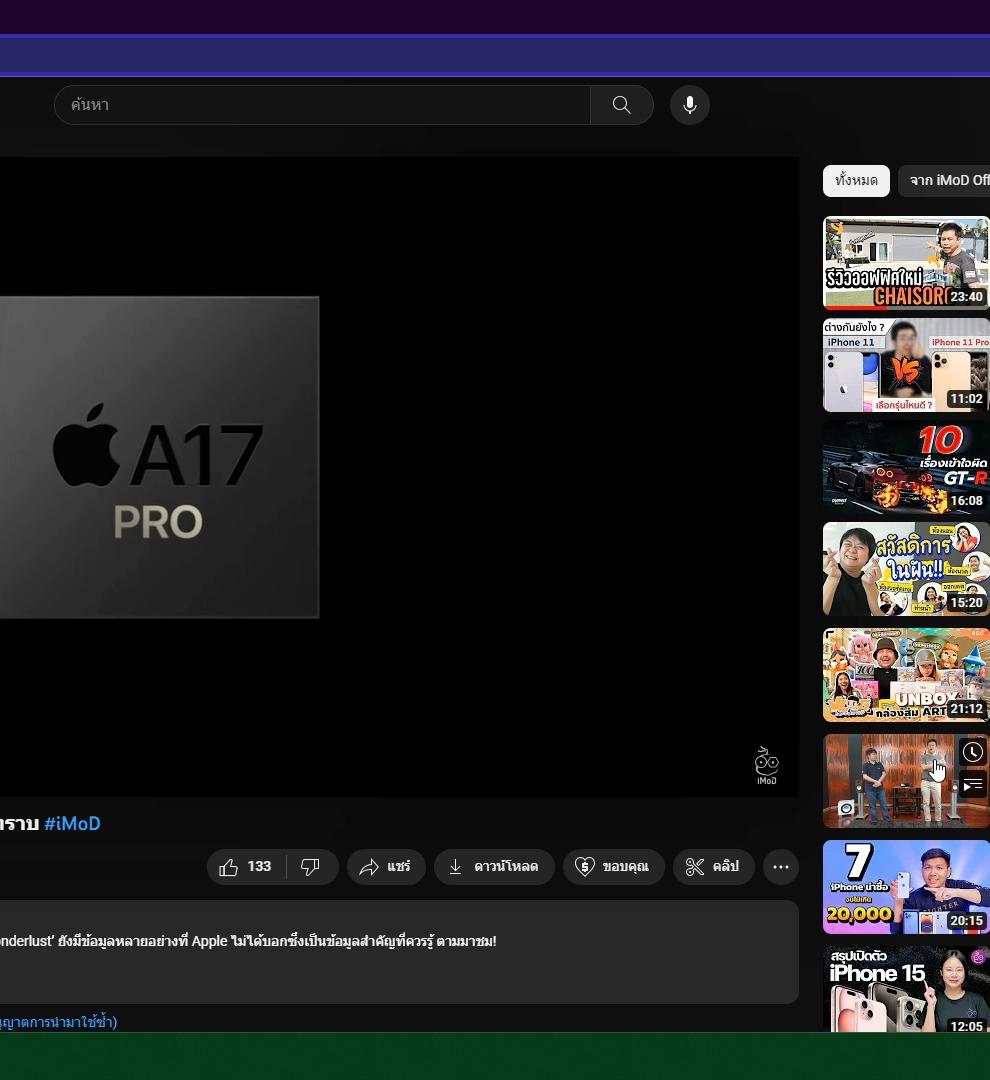
Task: Open the GT-R 10 misconceptions video
Action: (x=906, y=467)
